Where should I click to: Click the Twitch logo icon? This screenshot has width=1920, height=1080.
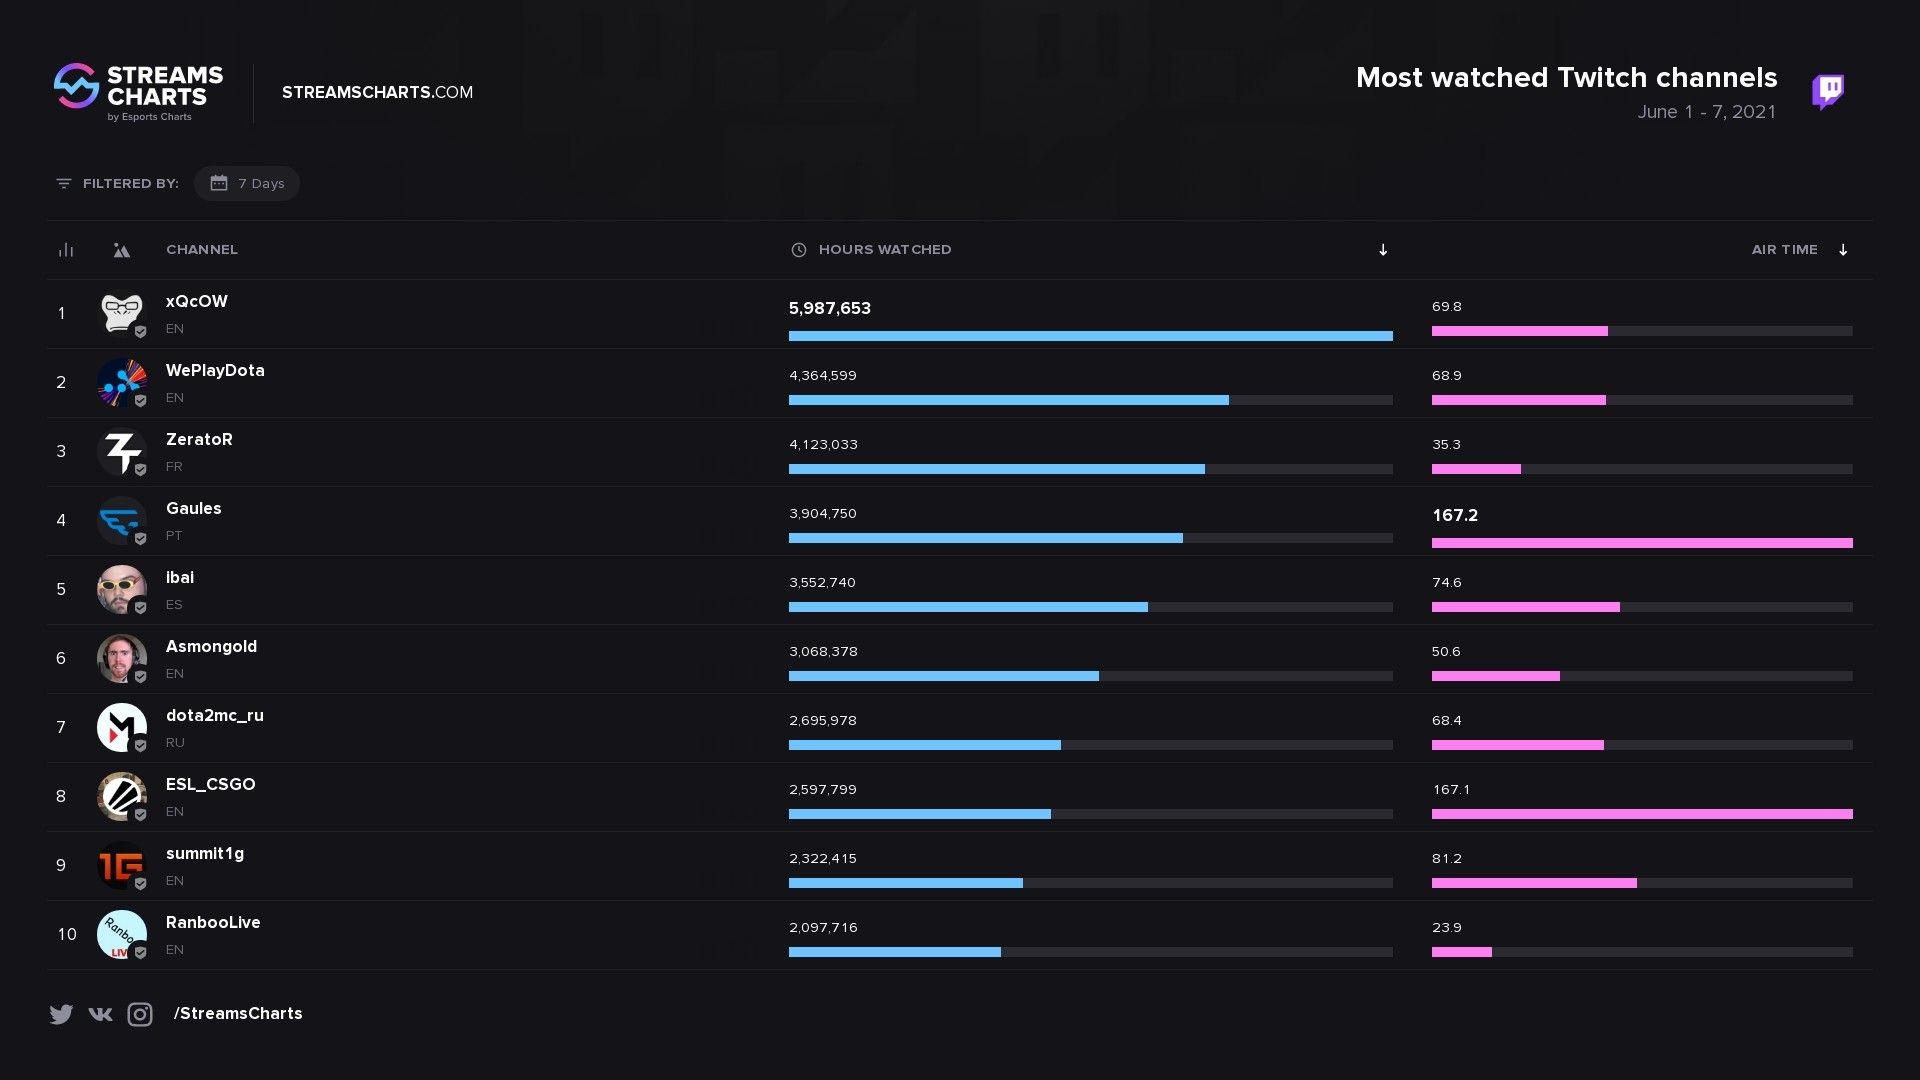point(1828,91)
